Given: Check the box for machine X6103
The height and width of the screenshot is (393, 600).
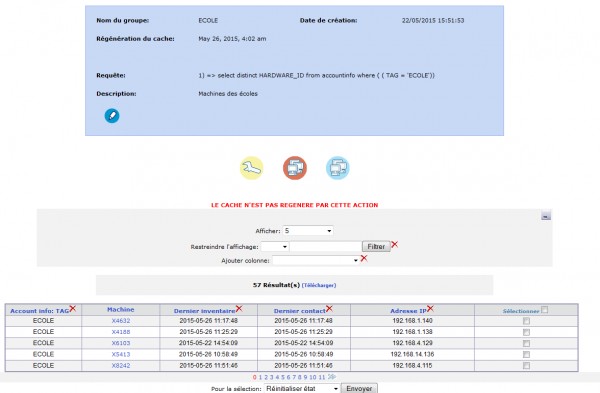Looking at the screenshot, I should (527, 343).
